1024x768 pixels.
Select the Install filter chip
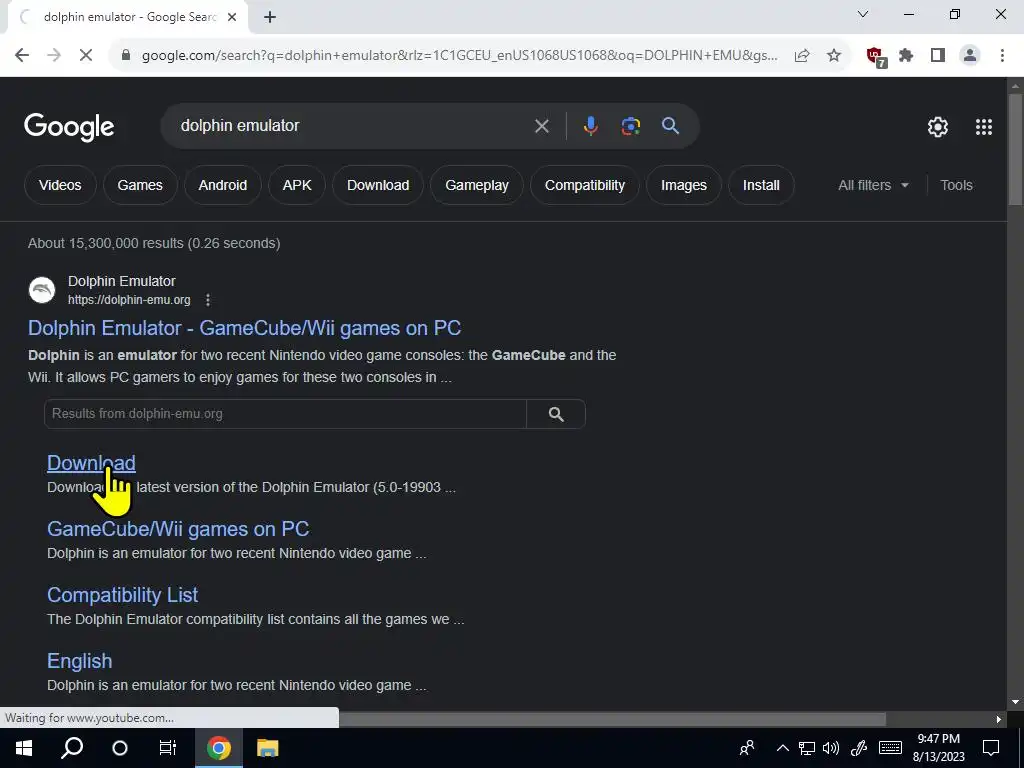[x=761, y=185]
